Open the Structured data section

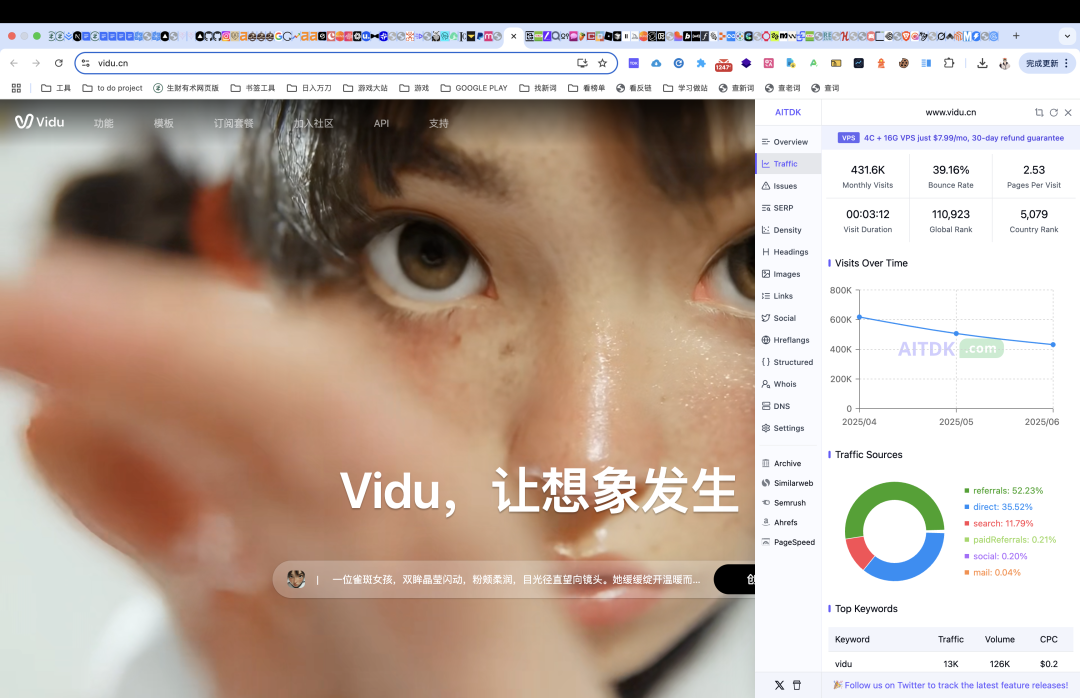click(x=785, y=362)
